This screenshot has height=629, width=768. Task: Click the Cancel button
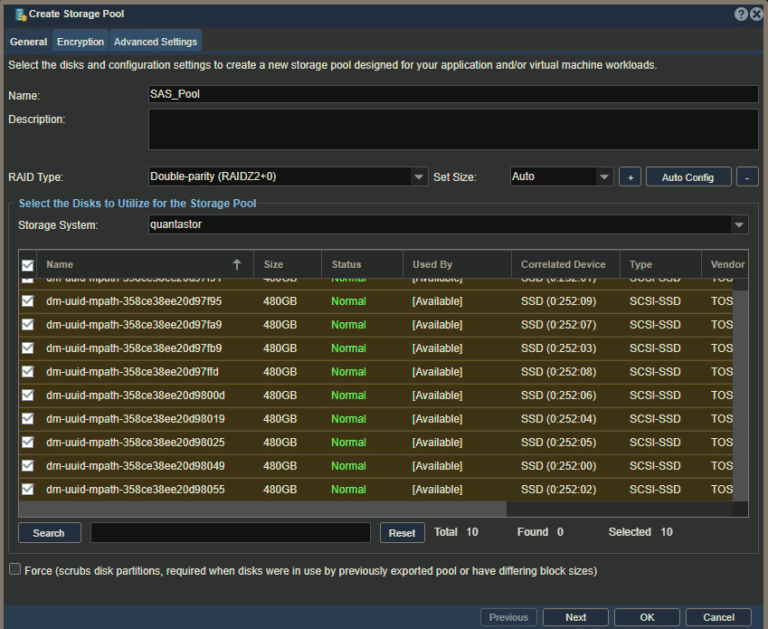(x=719, y=617)
